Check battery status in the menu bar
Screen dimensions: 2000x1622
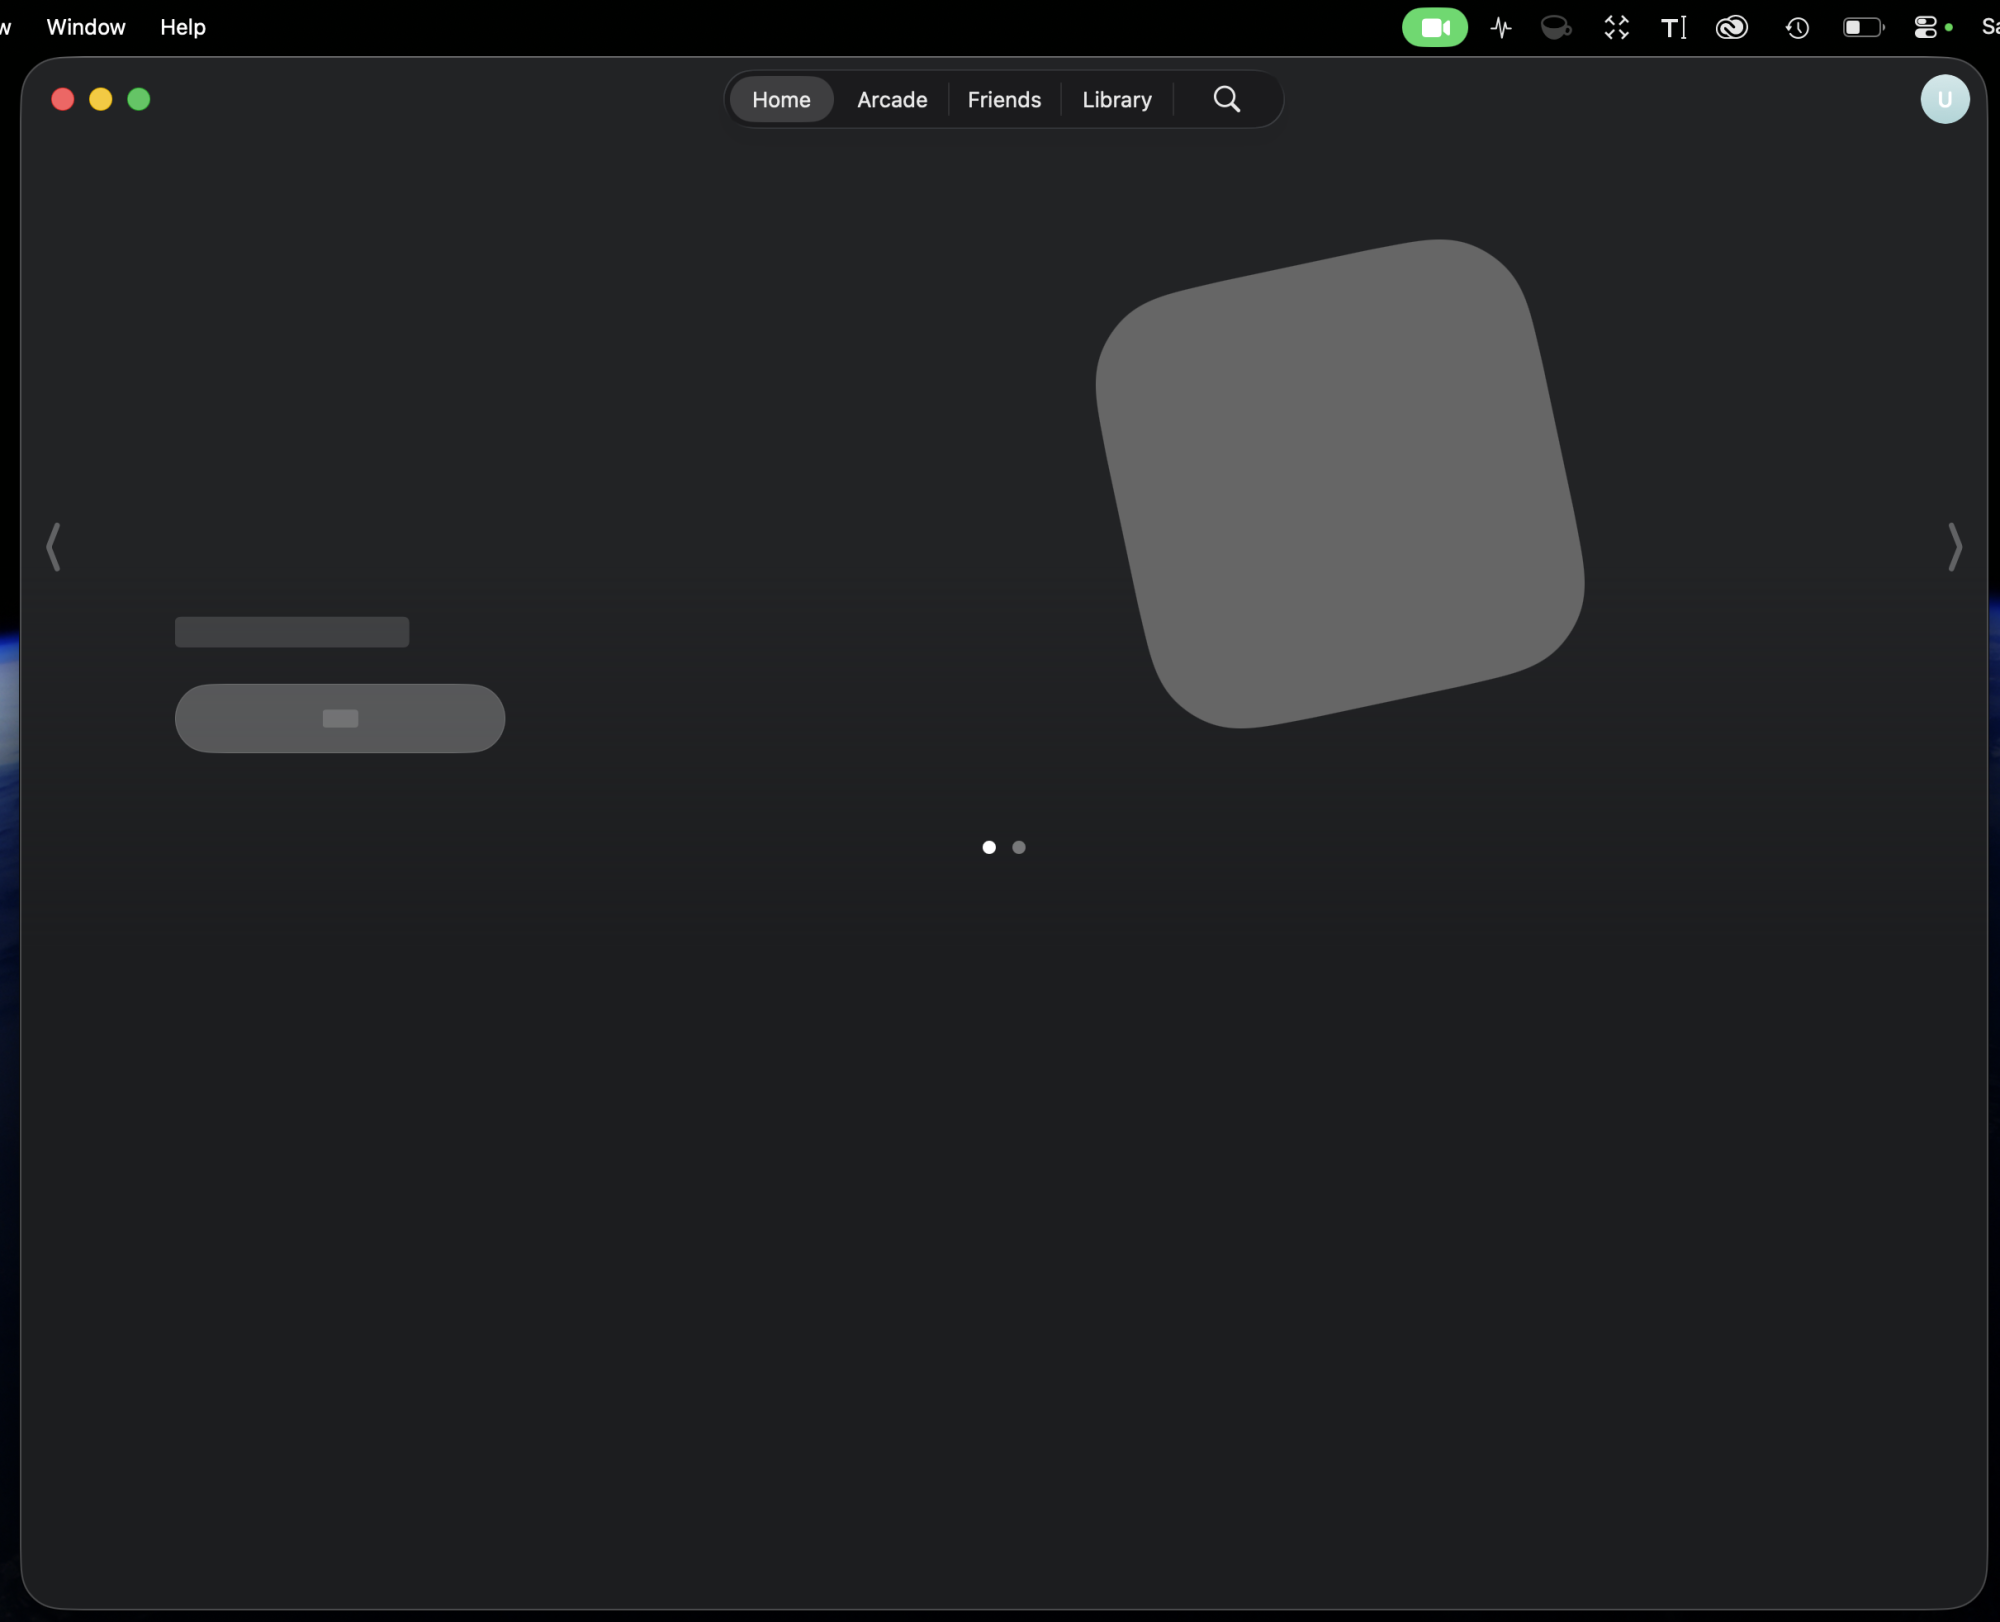[x=1862, y=27]
